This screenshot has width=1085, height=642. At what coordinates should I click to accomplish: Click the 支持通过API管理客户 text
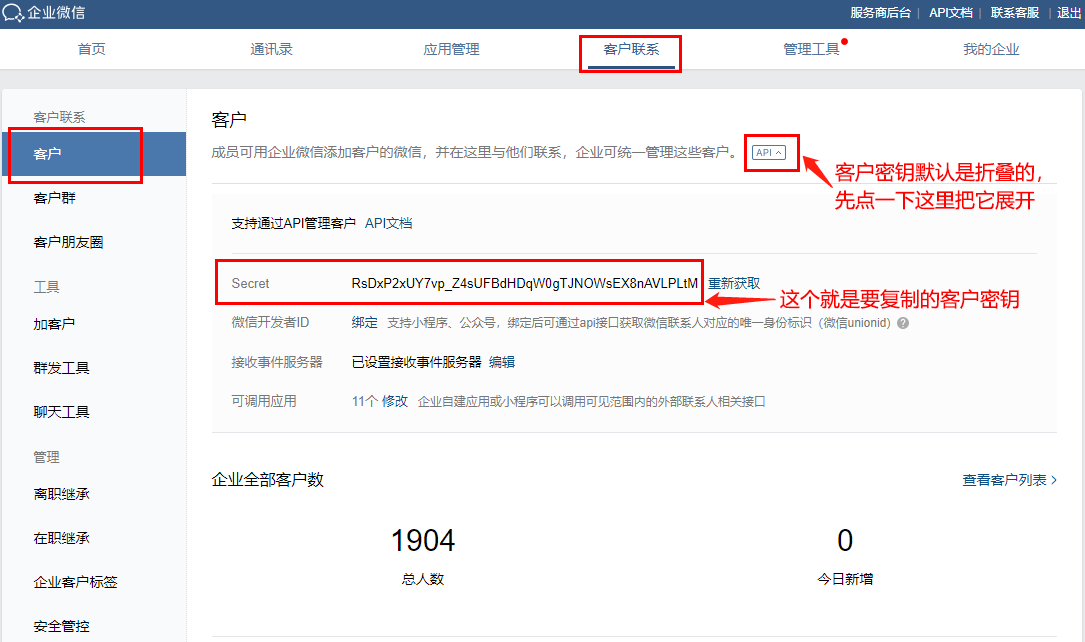coord(293,223)
